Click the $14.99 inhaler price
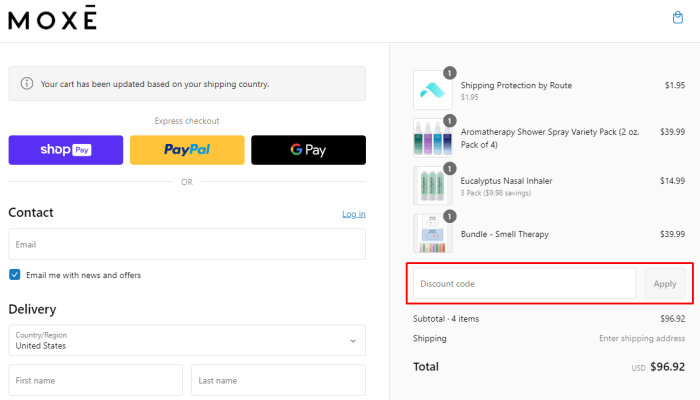 tap(672, 181)
